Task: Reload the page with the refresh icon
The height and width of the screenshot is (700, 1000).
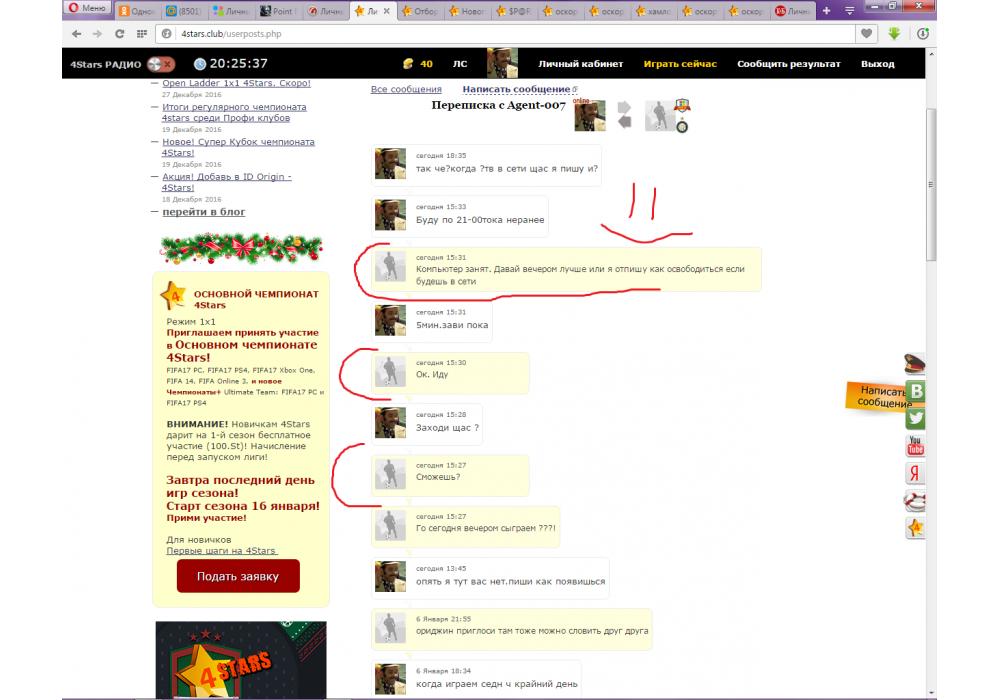Action: [x=119, y=34]
